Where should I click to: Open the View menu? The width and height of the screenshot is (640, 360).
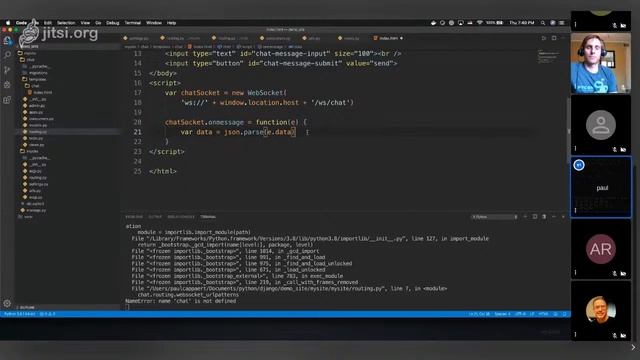pos(85,23)
